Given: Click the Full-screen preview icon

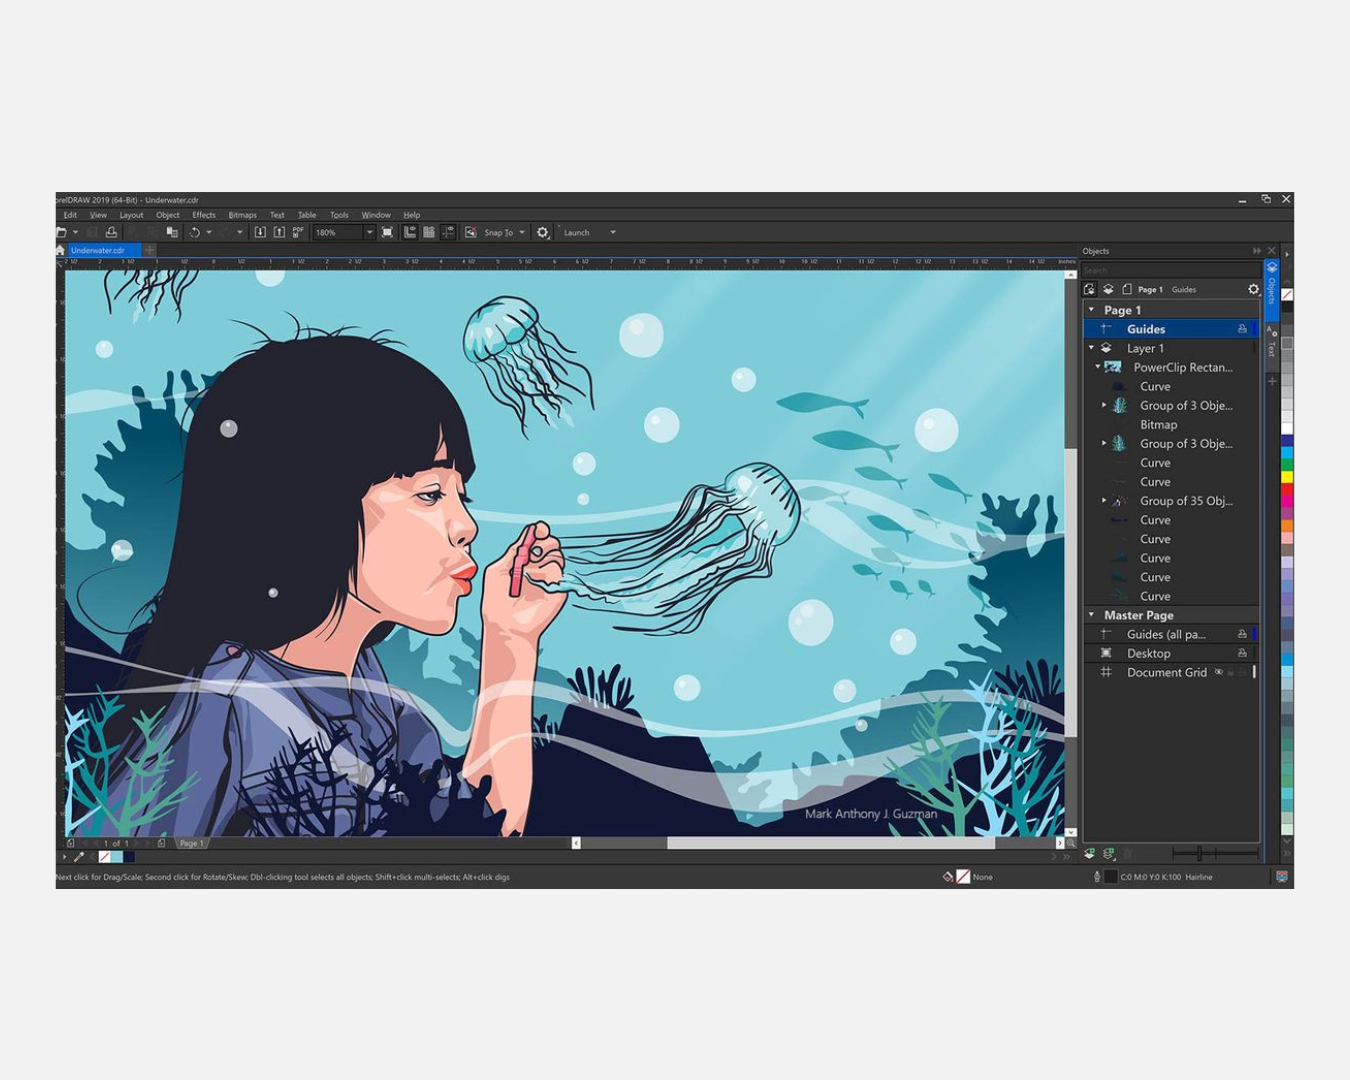Looking at the screenshot, I should (x=387, y=232).
